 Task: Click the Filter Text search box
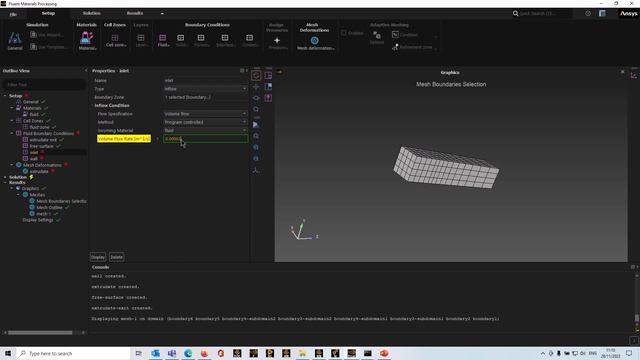(44, 84)
